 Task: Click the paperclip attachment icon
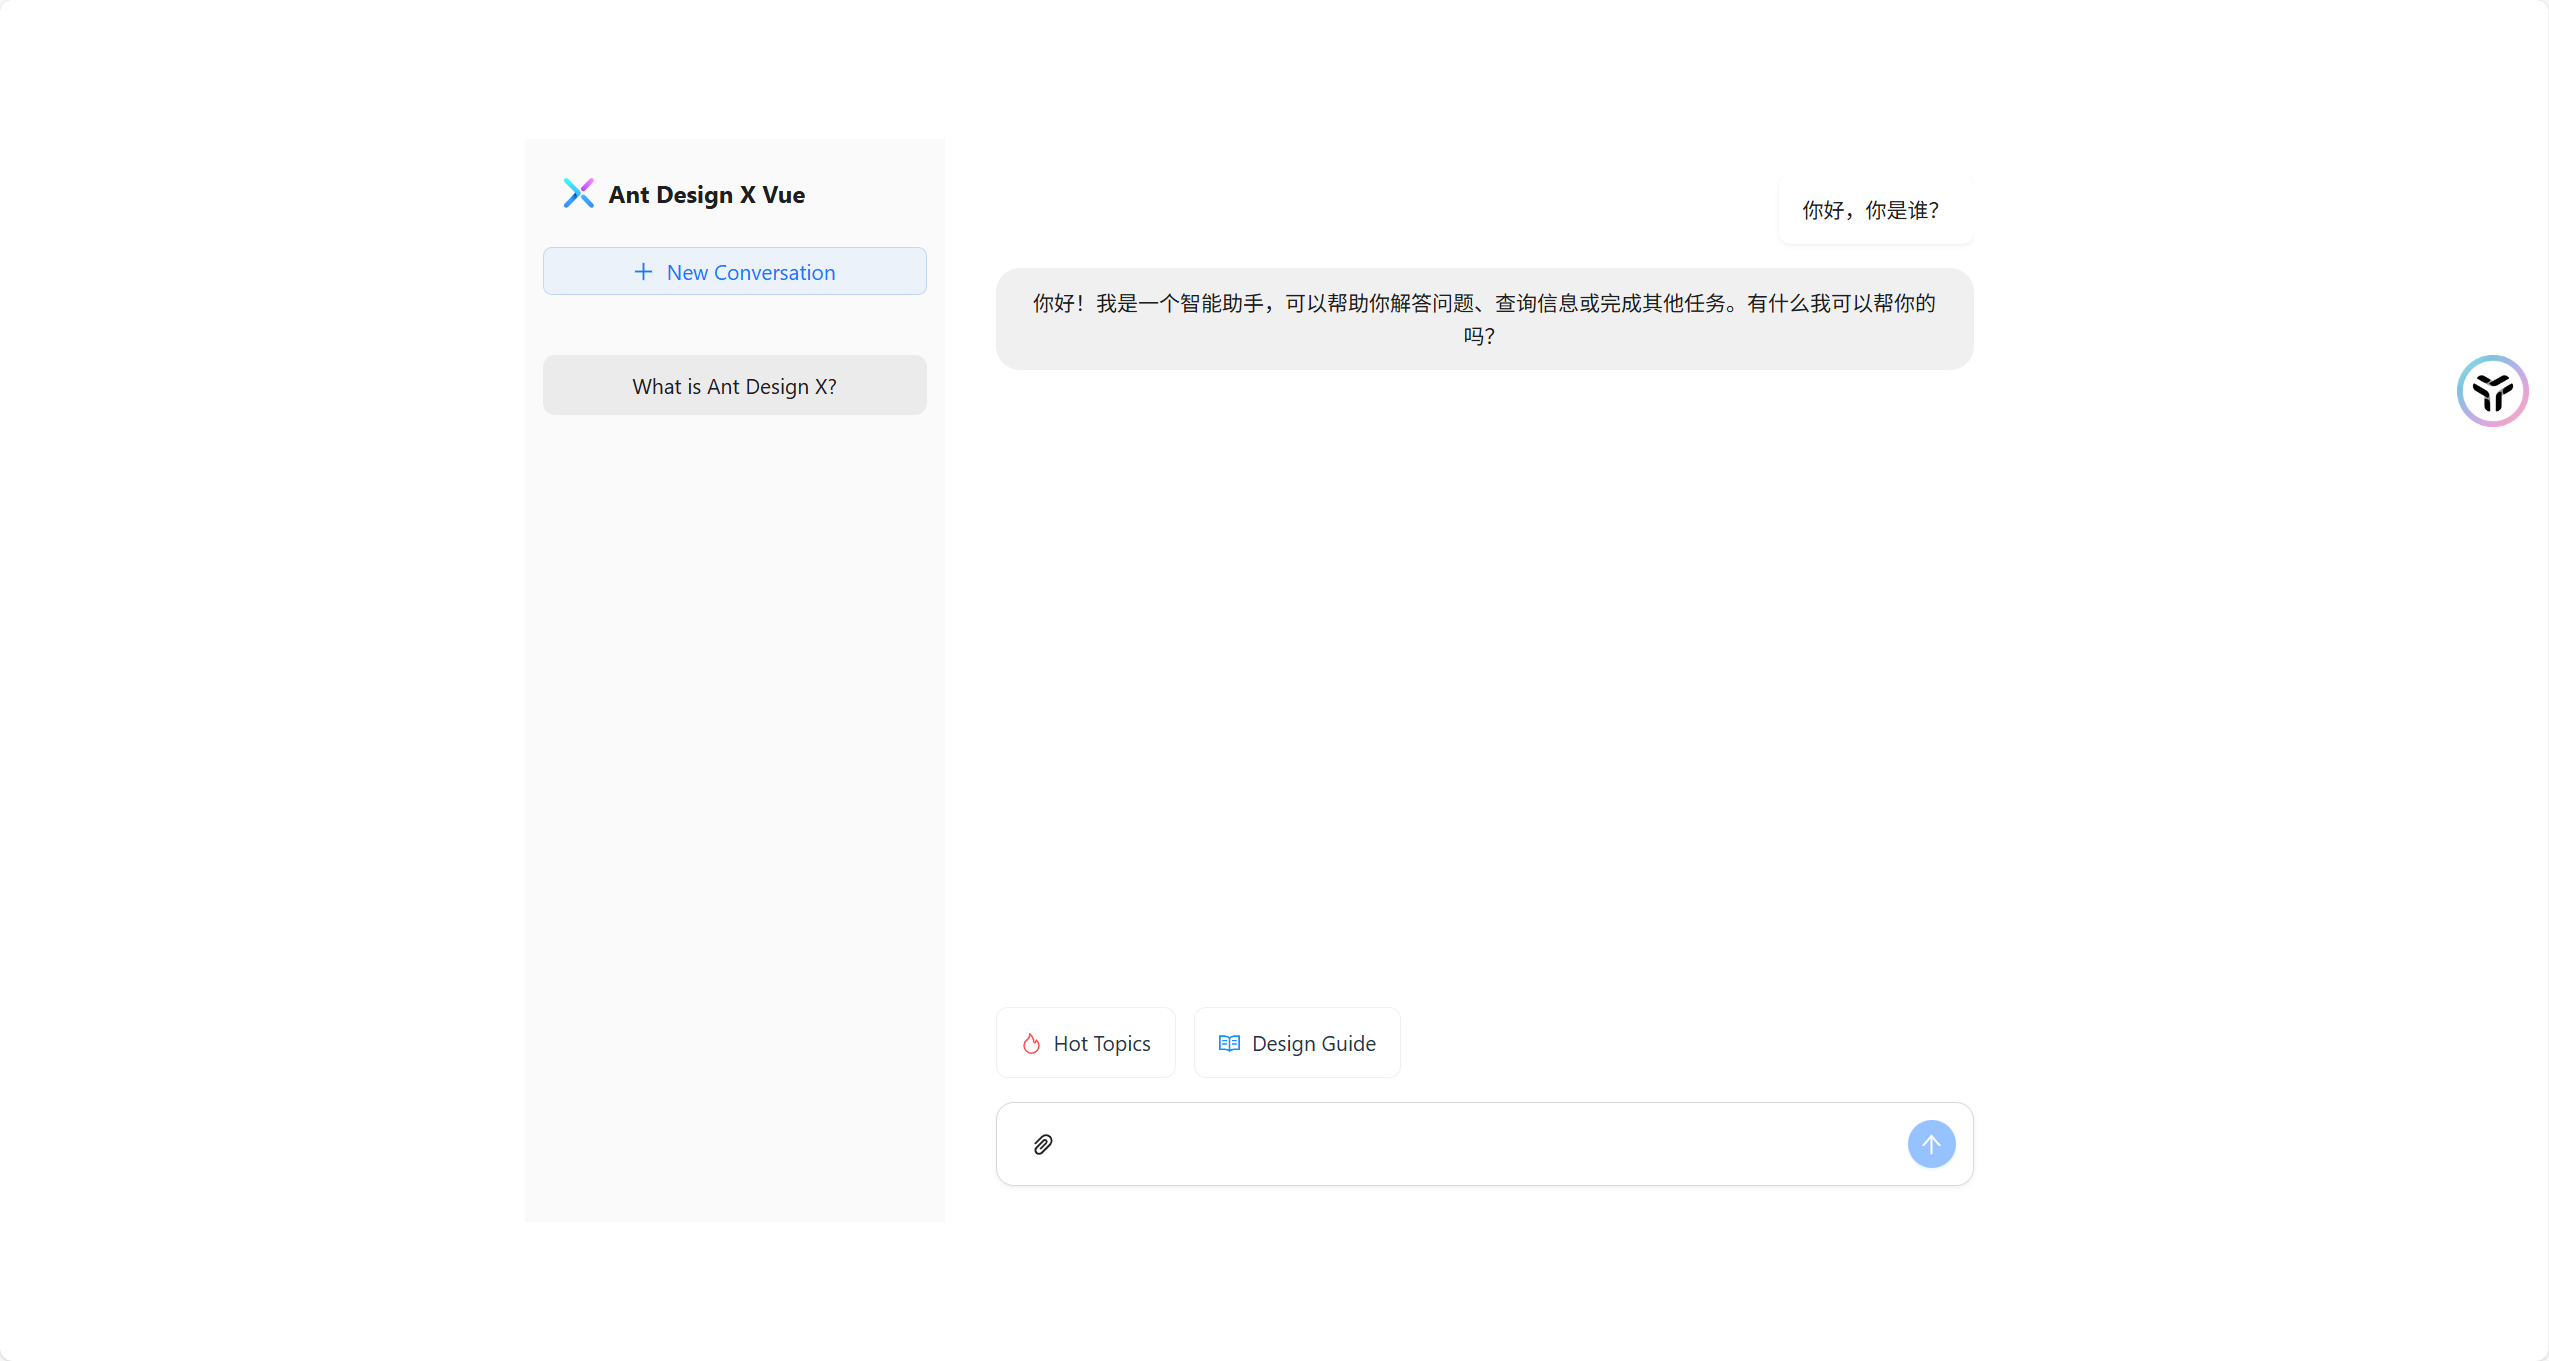(1042, 1144)
